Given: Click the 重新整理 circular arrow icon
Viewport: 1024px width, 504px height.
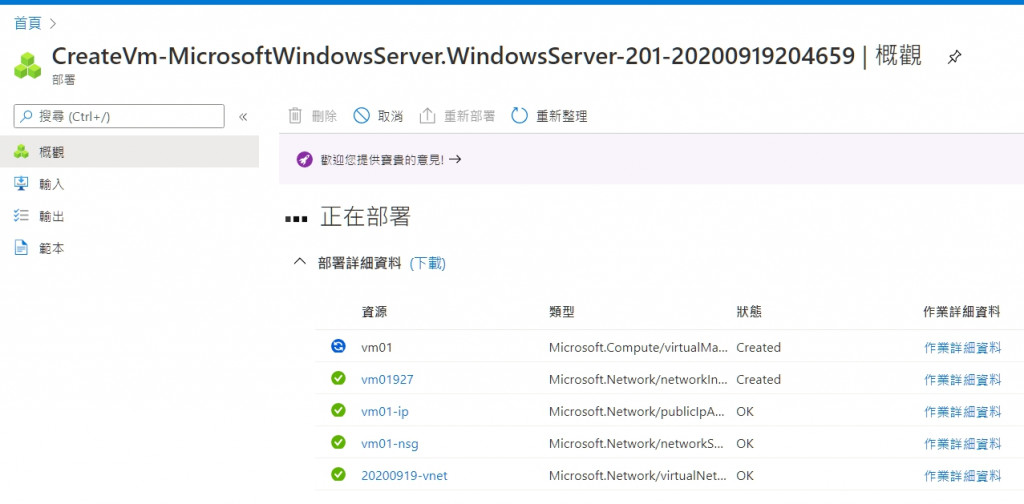Looking at the screenshot, I should click(x=519, y=116).
